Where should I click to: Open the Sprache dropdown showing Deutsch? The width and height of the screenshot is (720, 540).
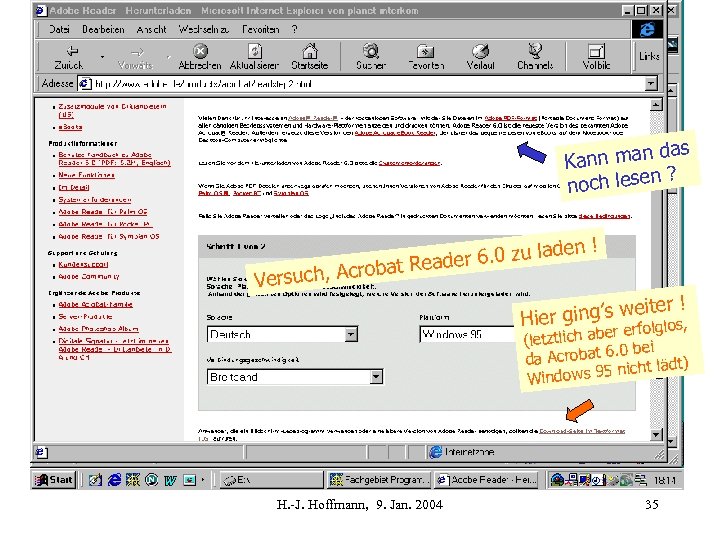coord(282,334)
